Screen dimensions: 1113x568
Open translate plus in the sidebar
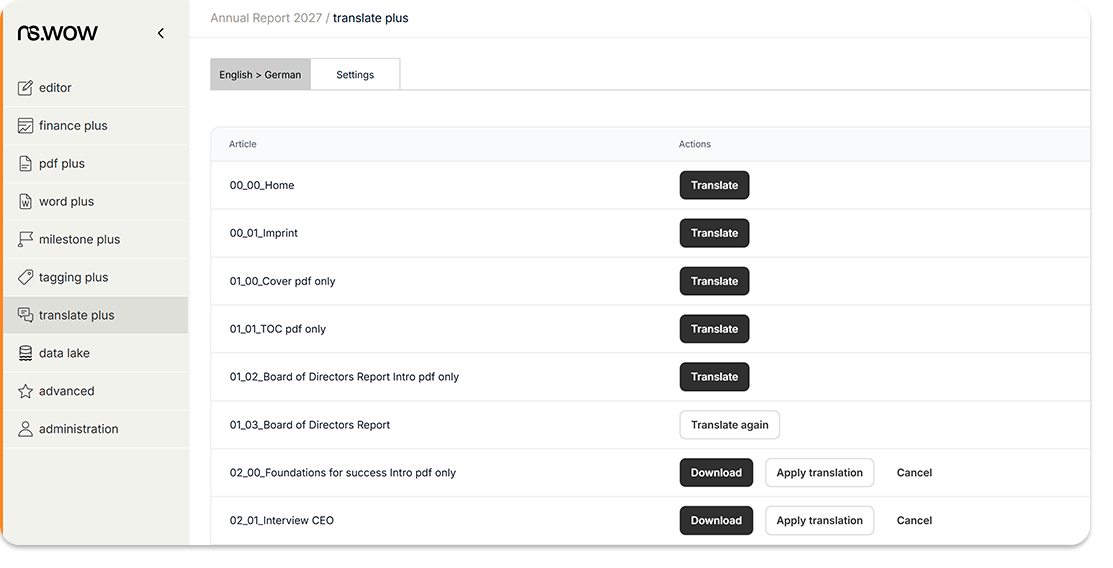click(x=76, y=316)
